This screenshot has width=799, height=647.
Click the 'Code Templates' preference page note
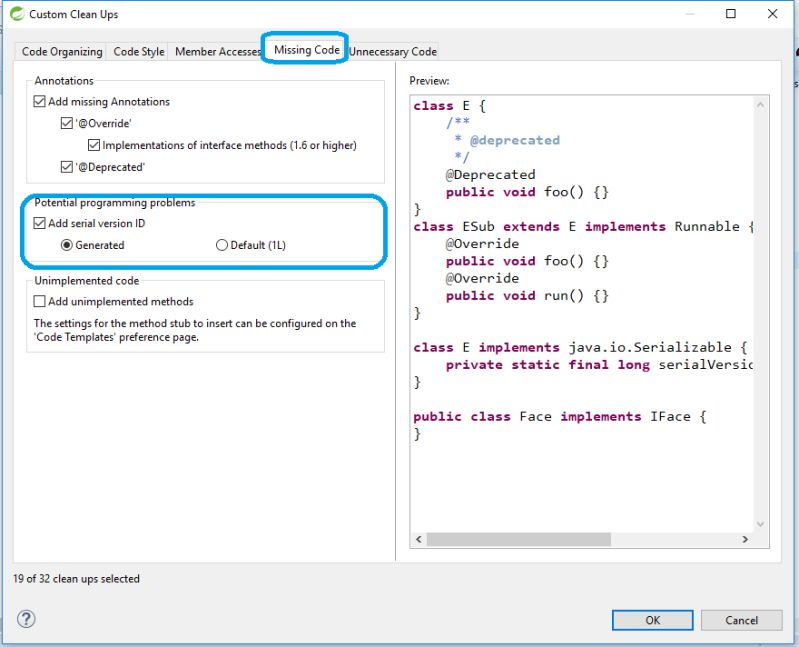tap(195, 330)
